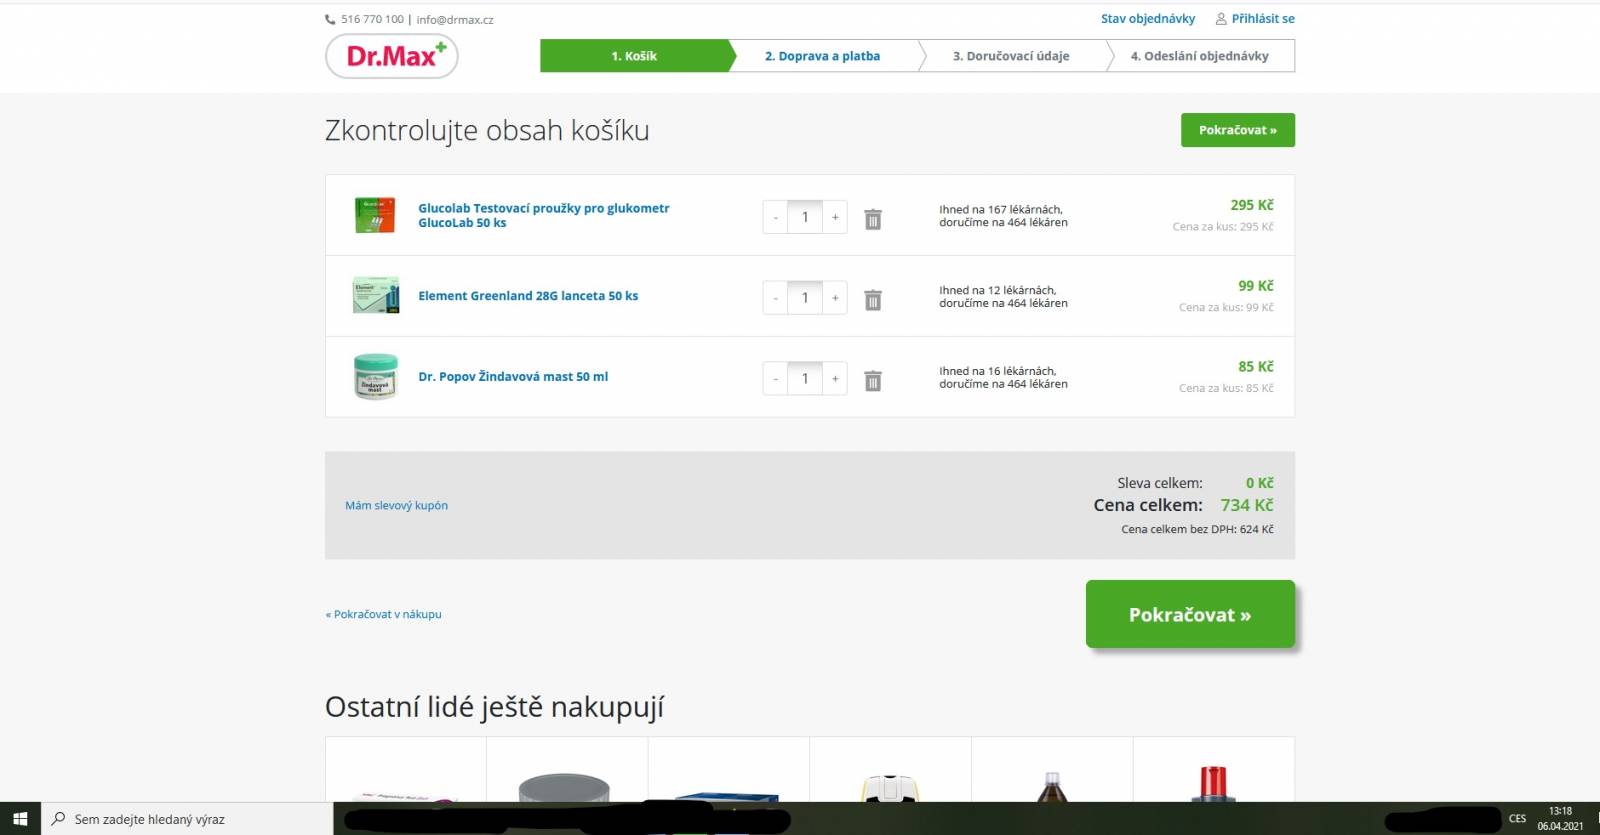
Task: Open the taskbar clock showing 13:18
Action: click(x=1560, y=819)
